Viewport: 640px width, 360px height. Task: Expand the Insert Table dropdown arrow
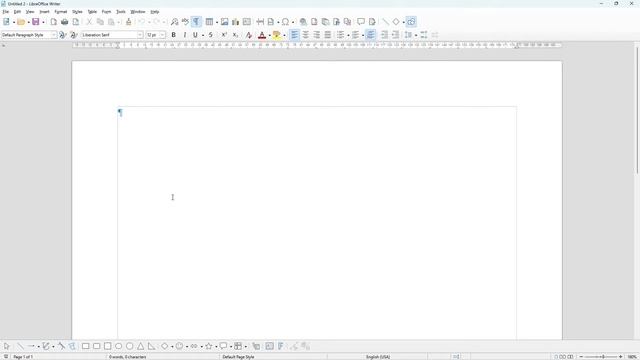tap(217, 22)
